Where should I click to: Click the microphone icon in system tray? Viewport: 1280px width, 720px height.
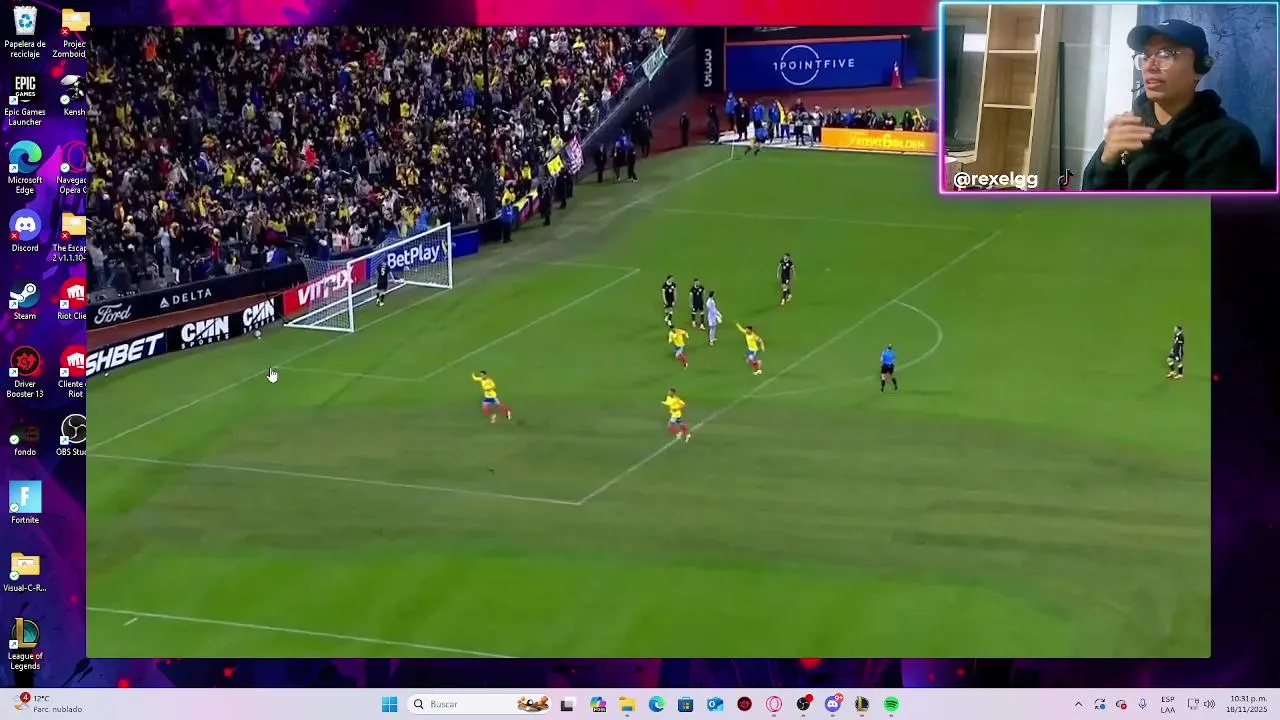tap(1143, 704)
